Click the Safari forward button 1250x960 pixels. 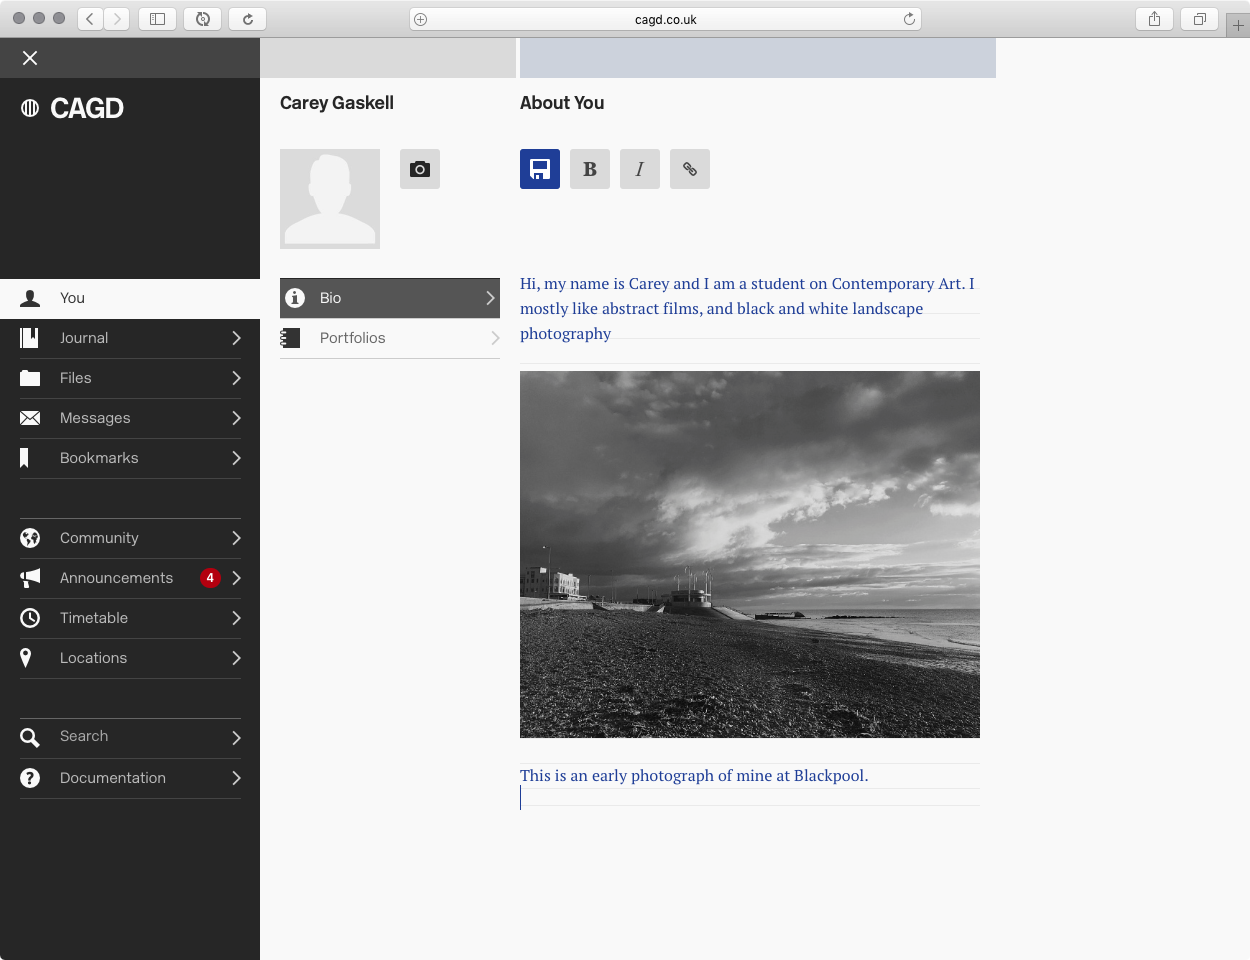117,19
